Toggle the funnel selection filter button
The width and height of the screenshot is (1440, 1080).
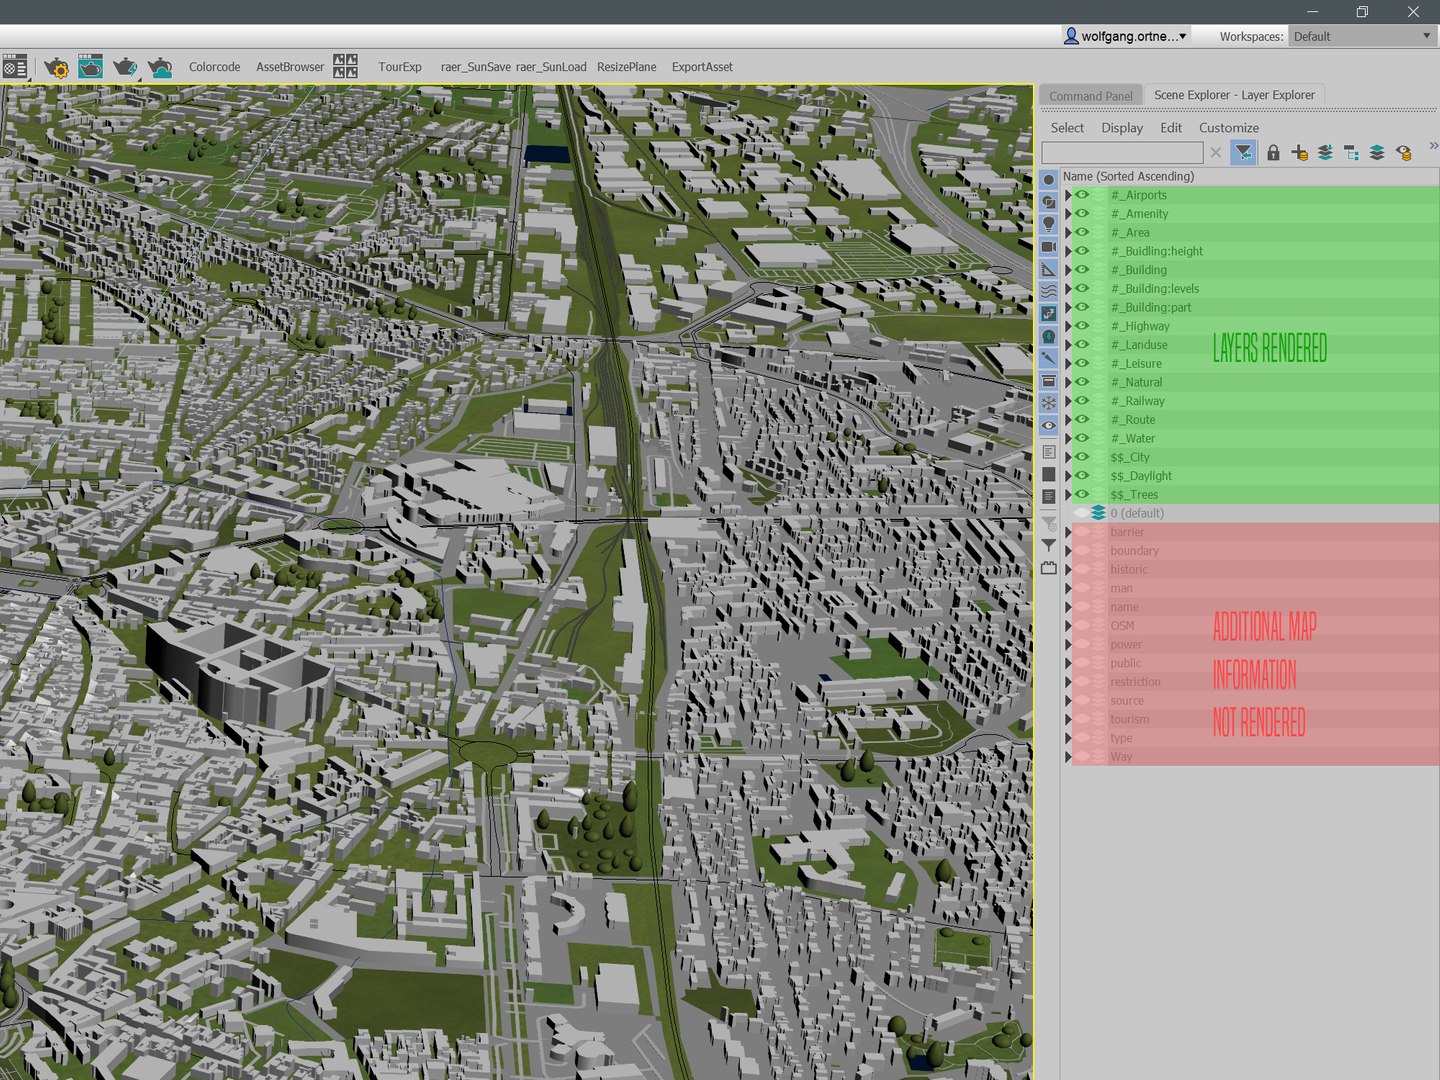[1243, 152]
